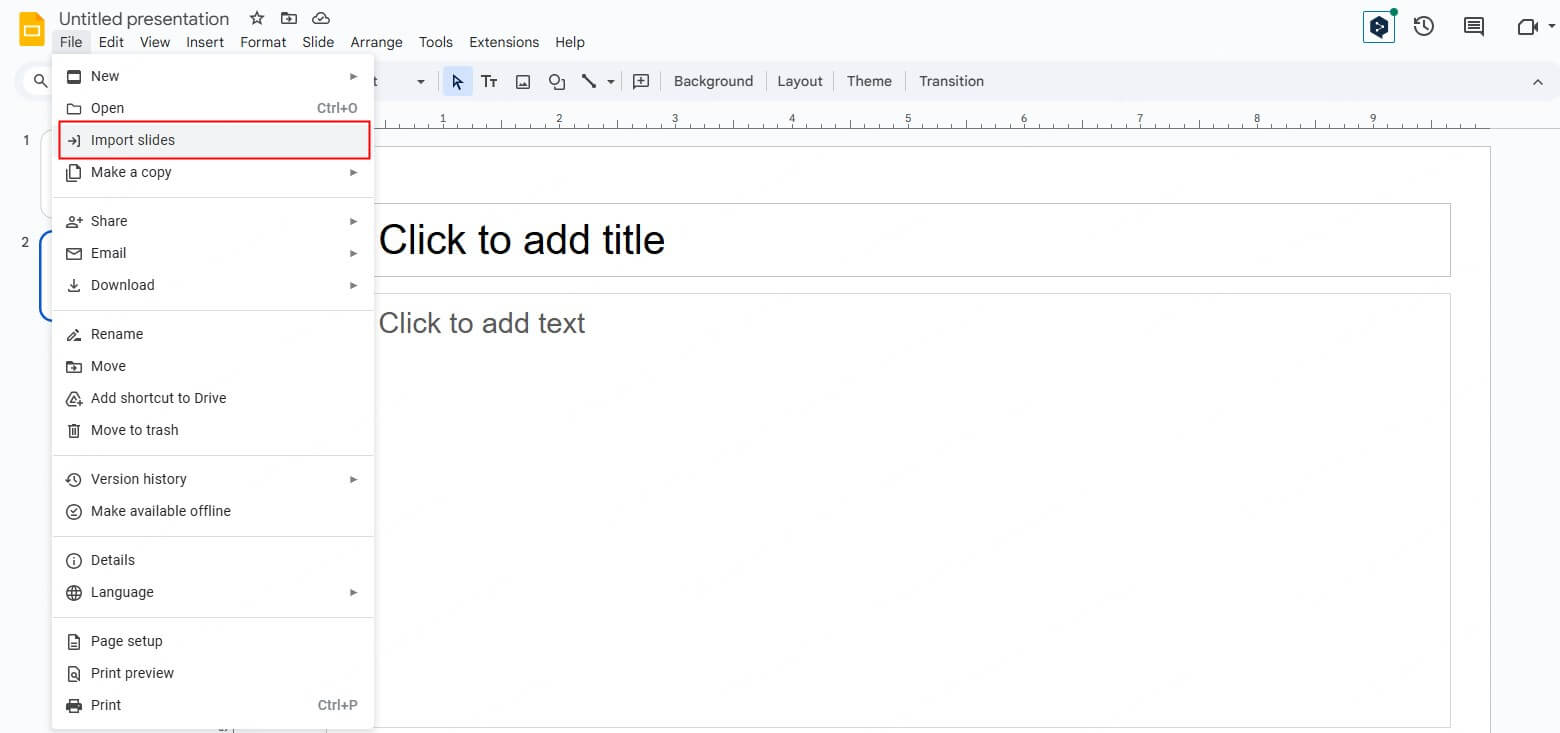Click the insert image toolbar icon
Screen dimensions: 1560x733
pyautogui.click(x=523, y=82)
